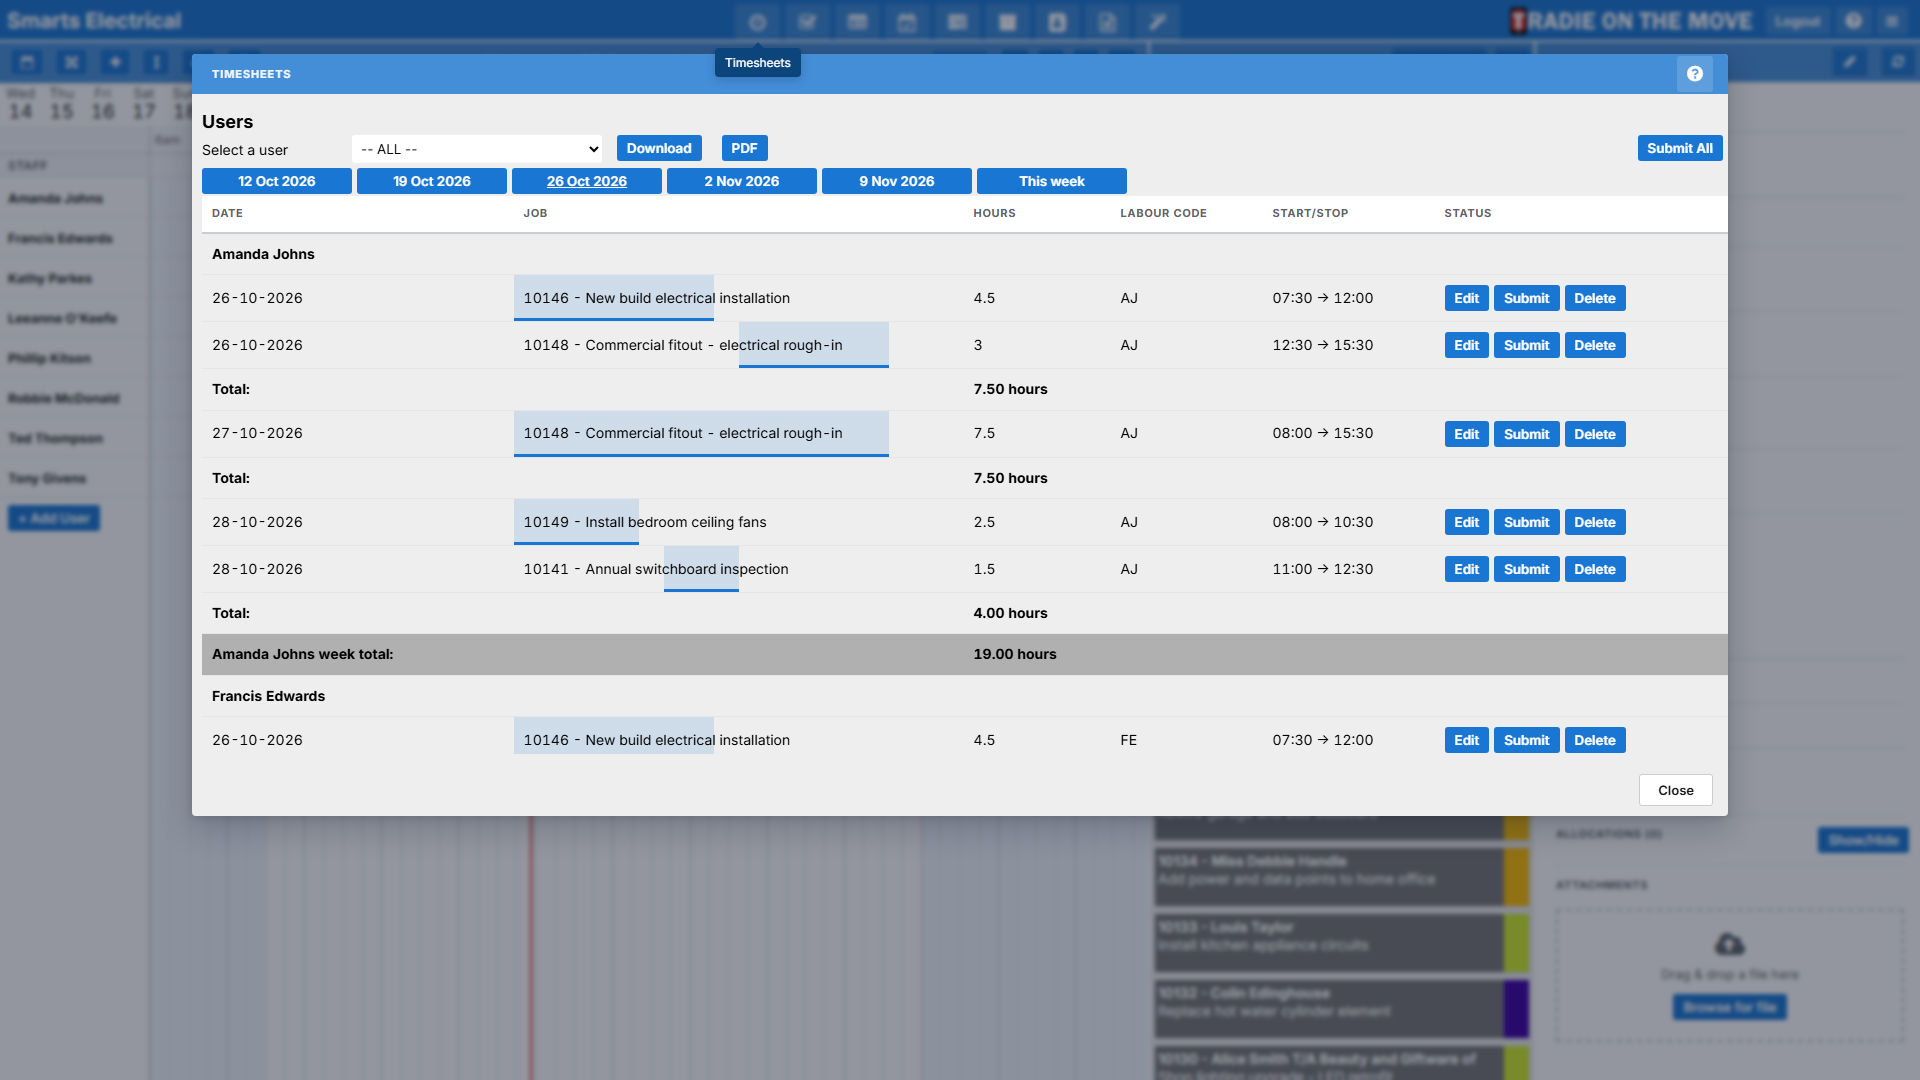Expand the Select a user dropdown

point(477,149)
